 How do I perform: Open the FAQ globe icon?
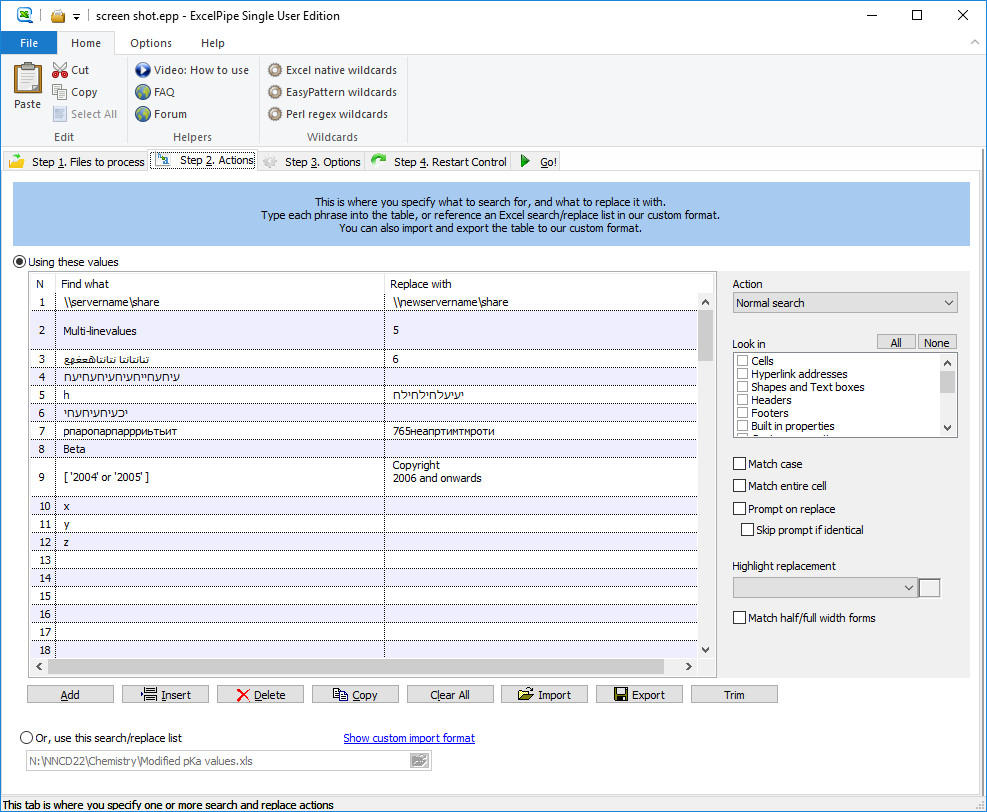143,92
